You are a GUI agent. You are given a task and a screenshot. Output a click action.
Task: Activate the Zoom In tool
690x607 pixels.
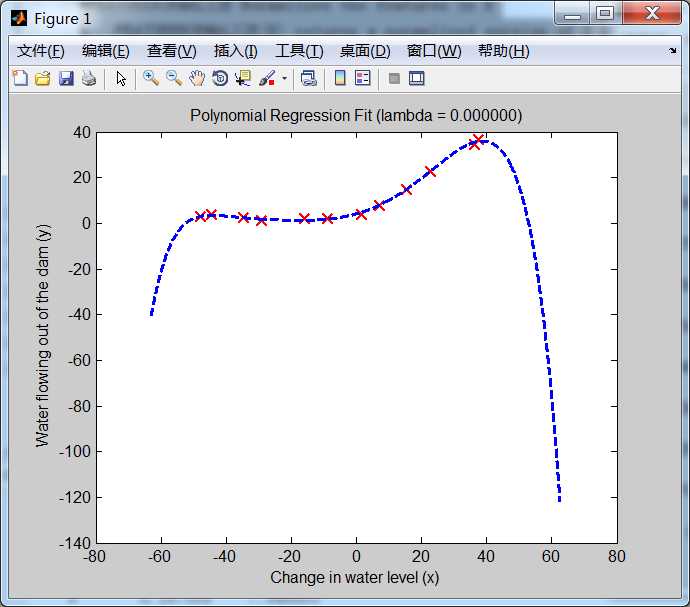151,78
